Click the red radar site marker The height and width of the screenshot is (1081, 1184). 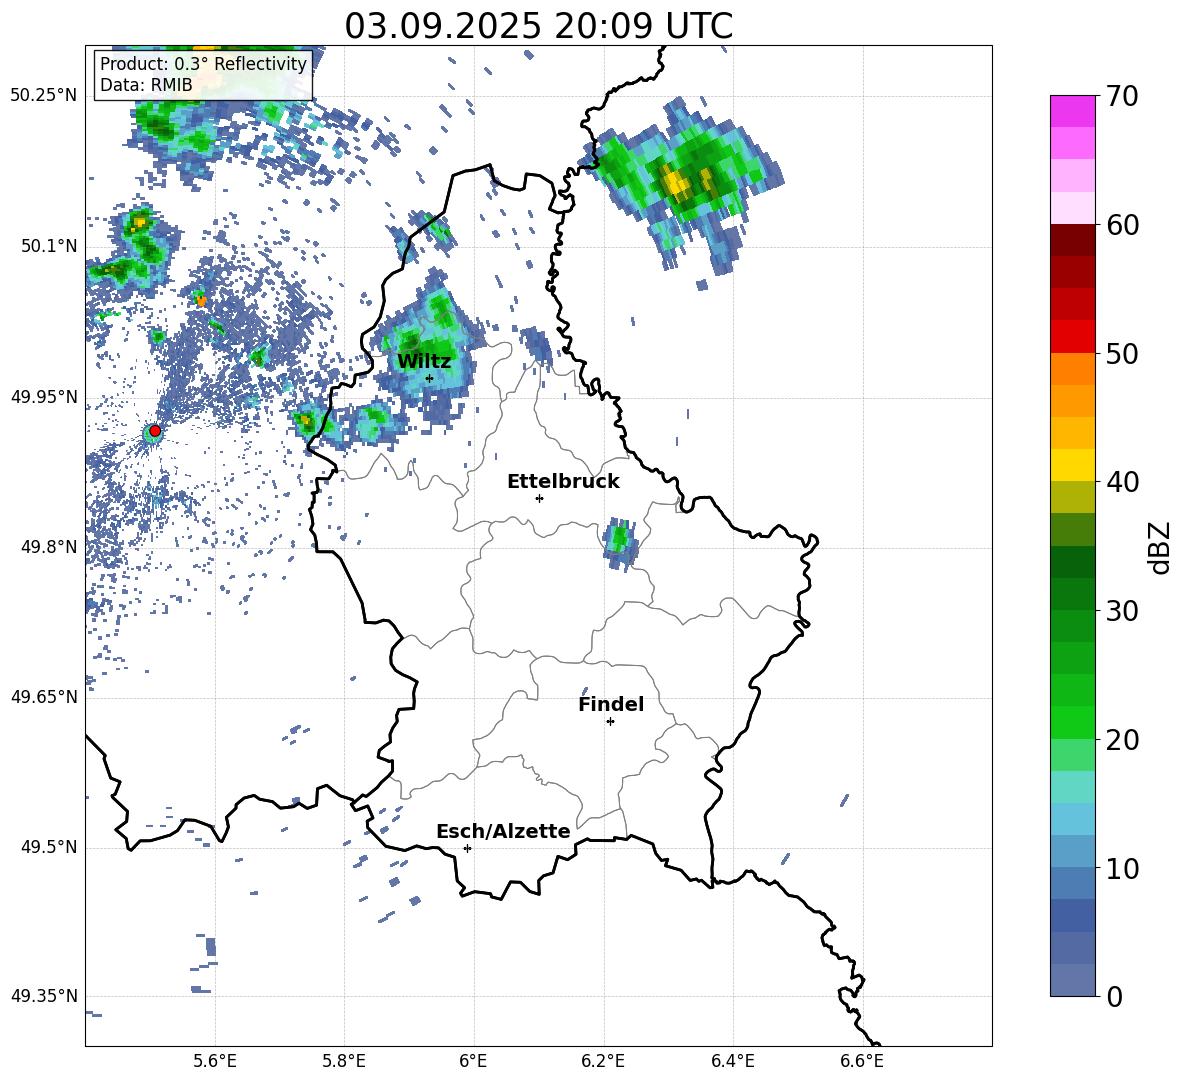pos(155,431)
